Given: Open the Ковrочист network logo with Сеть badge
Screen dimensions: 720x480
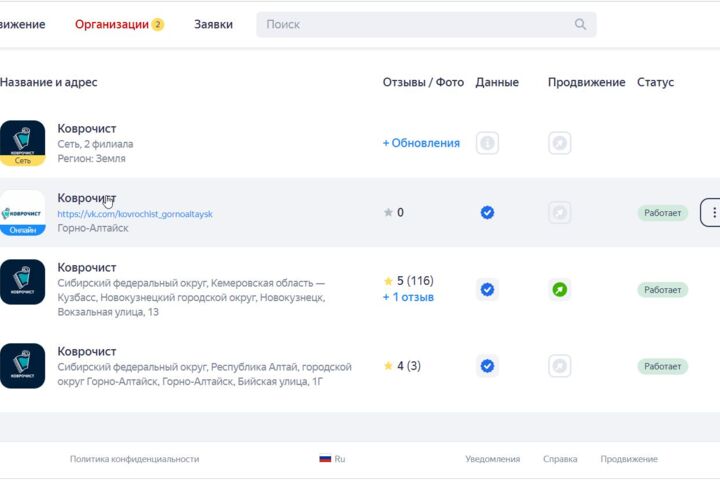Looking at the screenshot, I should point(22,143).
